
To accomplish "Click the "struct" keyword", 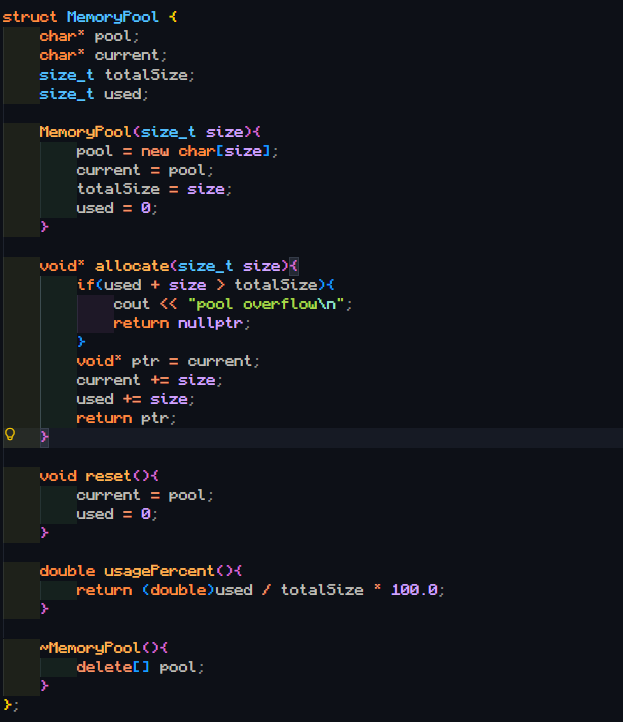I will click(x=29, y=17).
